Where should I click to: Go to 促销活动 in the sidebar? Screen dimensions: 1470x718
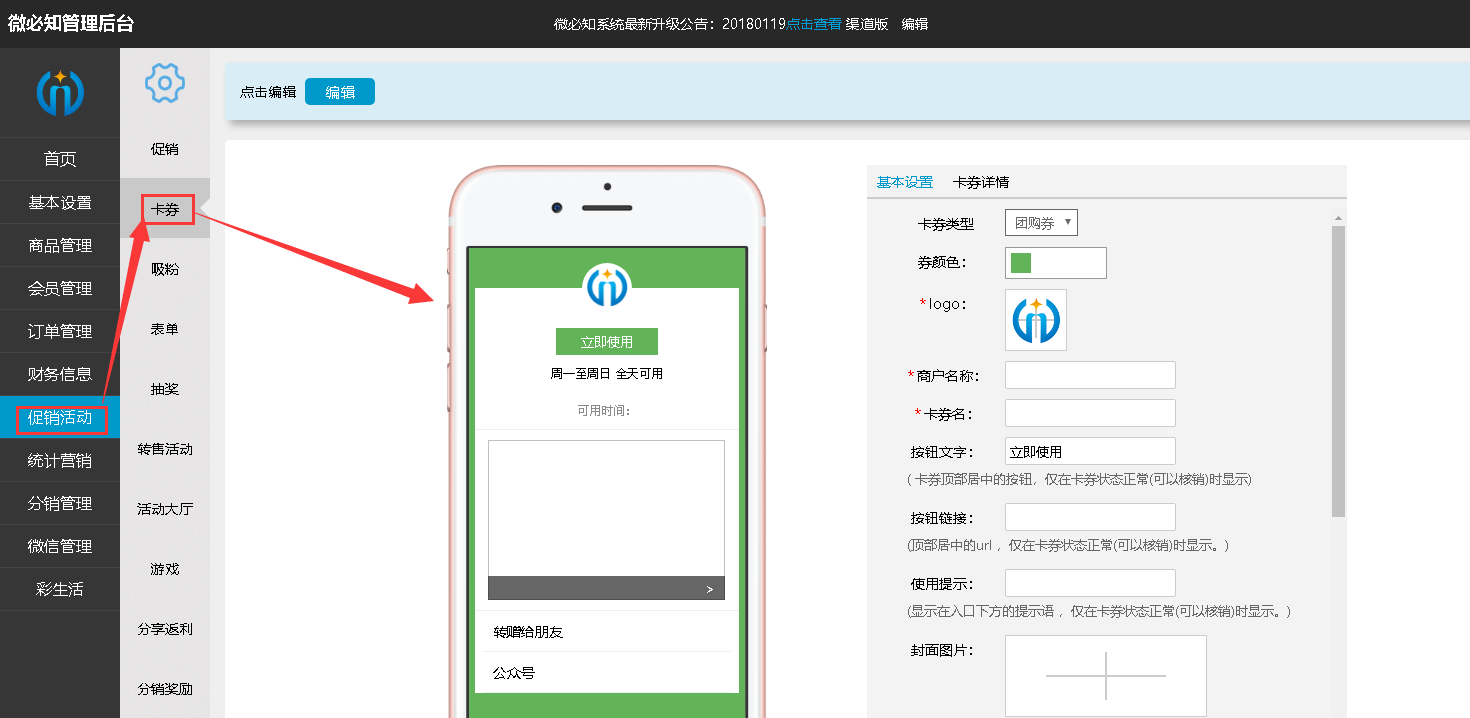point(60,418)
